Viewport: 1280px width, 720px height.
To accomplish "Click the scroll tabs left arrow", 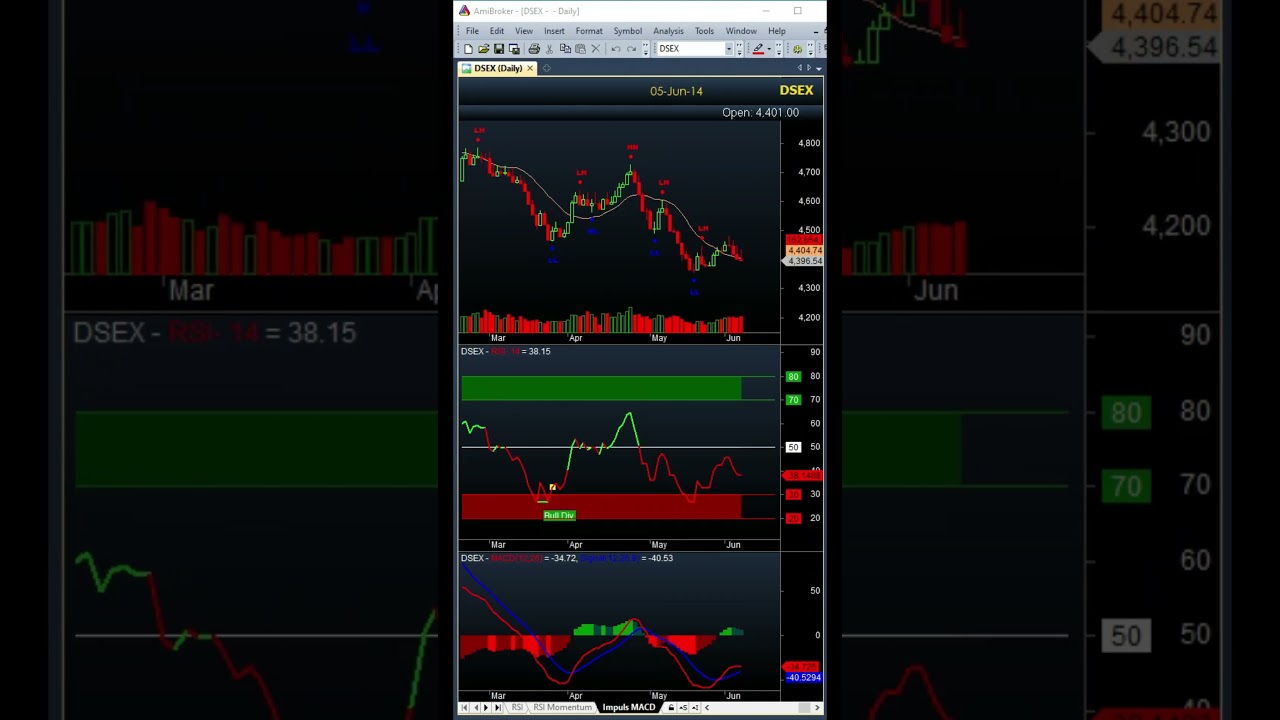I will pos(800,67).
